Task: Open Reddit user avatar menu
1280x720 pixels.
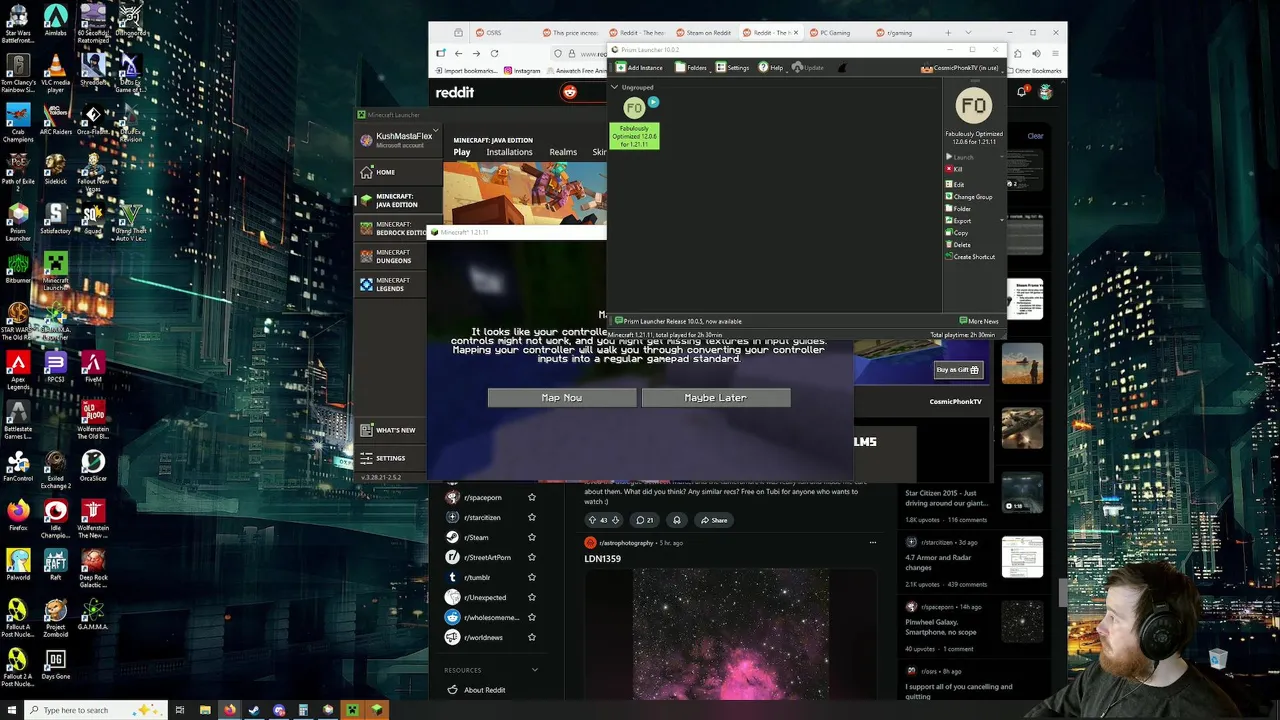Action: (x=1045, y=92)
